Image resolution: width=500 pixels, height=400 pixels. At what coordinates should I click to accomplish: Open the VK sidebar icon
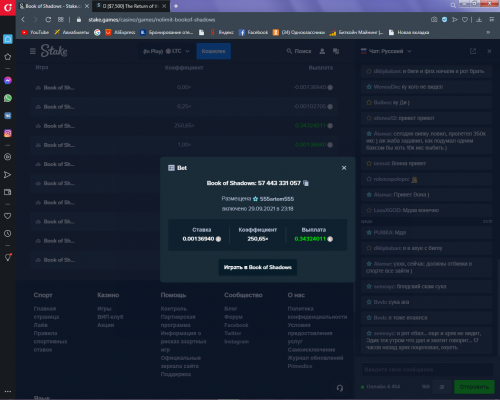click(x=8, y=116)
